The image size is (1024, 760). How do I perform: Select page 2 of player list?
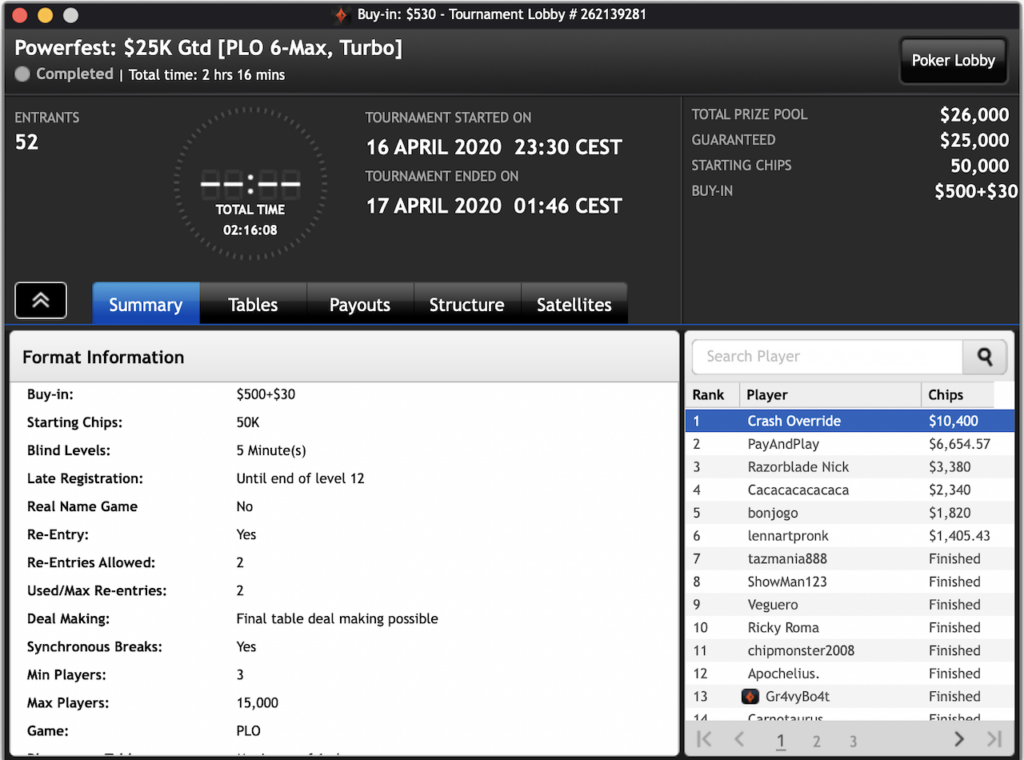pos(816,741)
